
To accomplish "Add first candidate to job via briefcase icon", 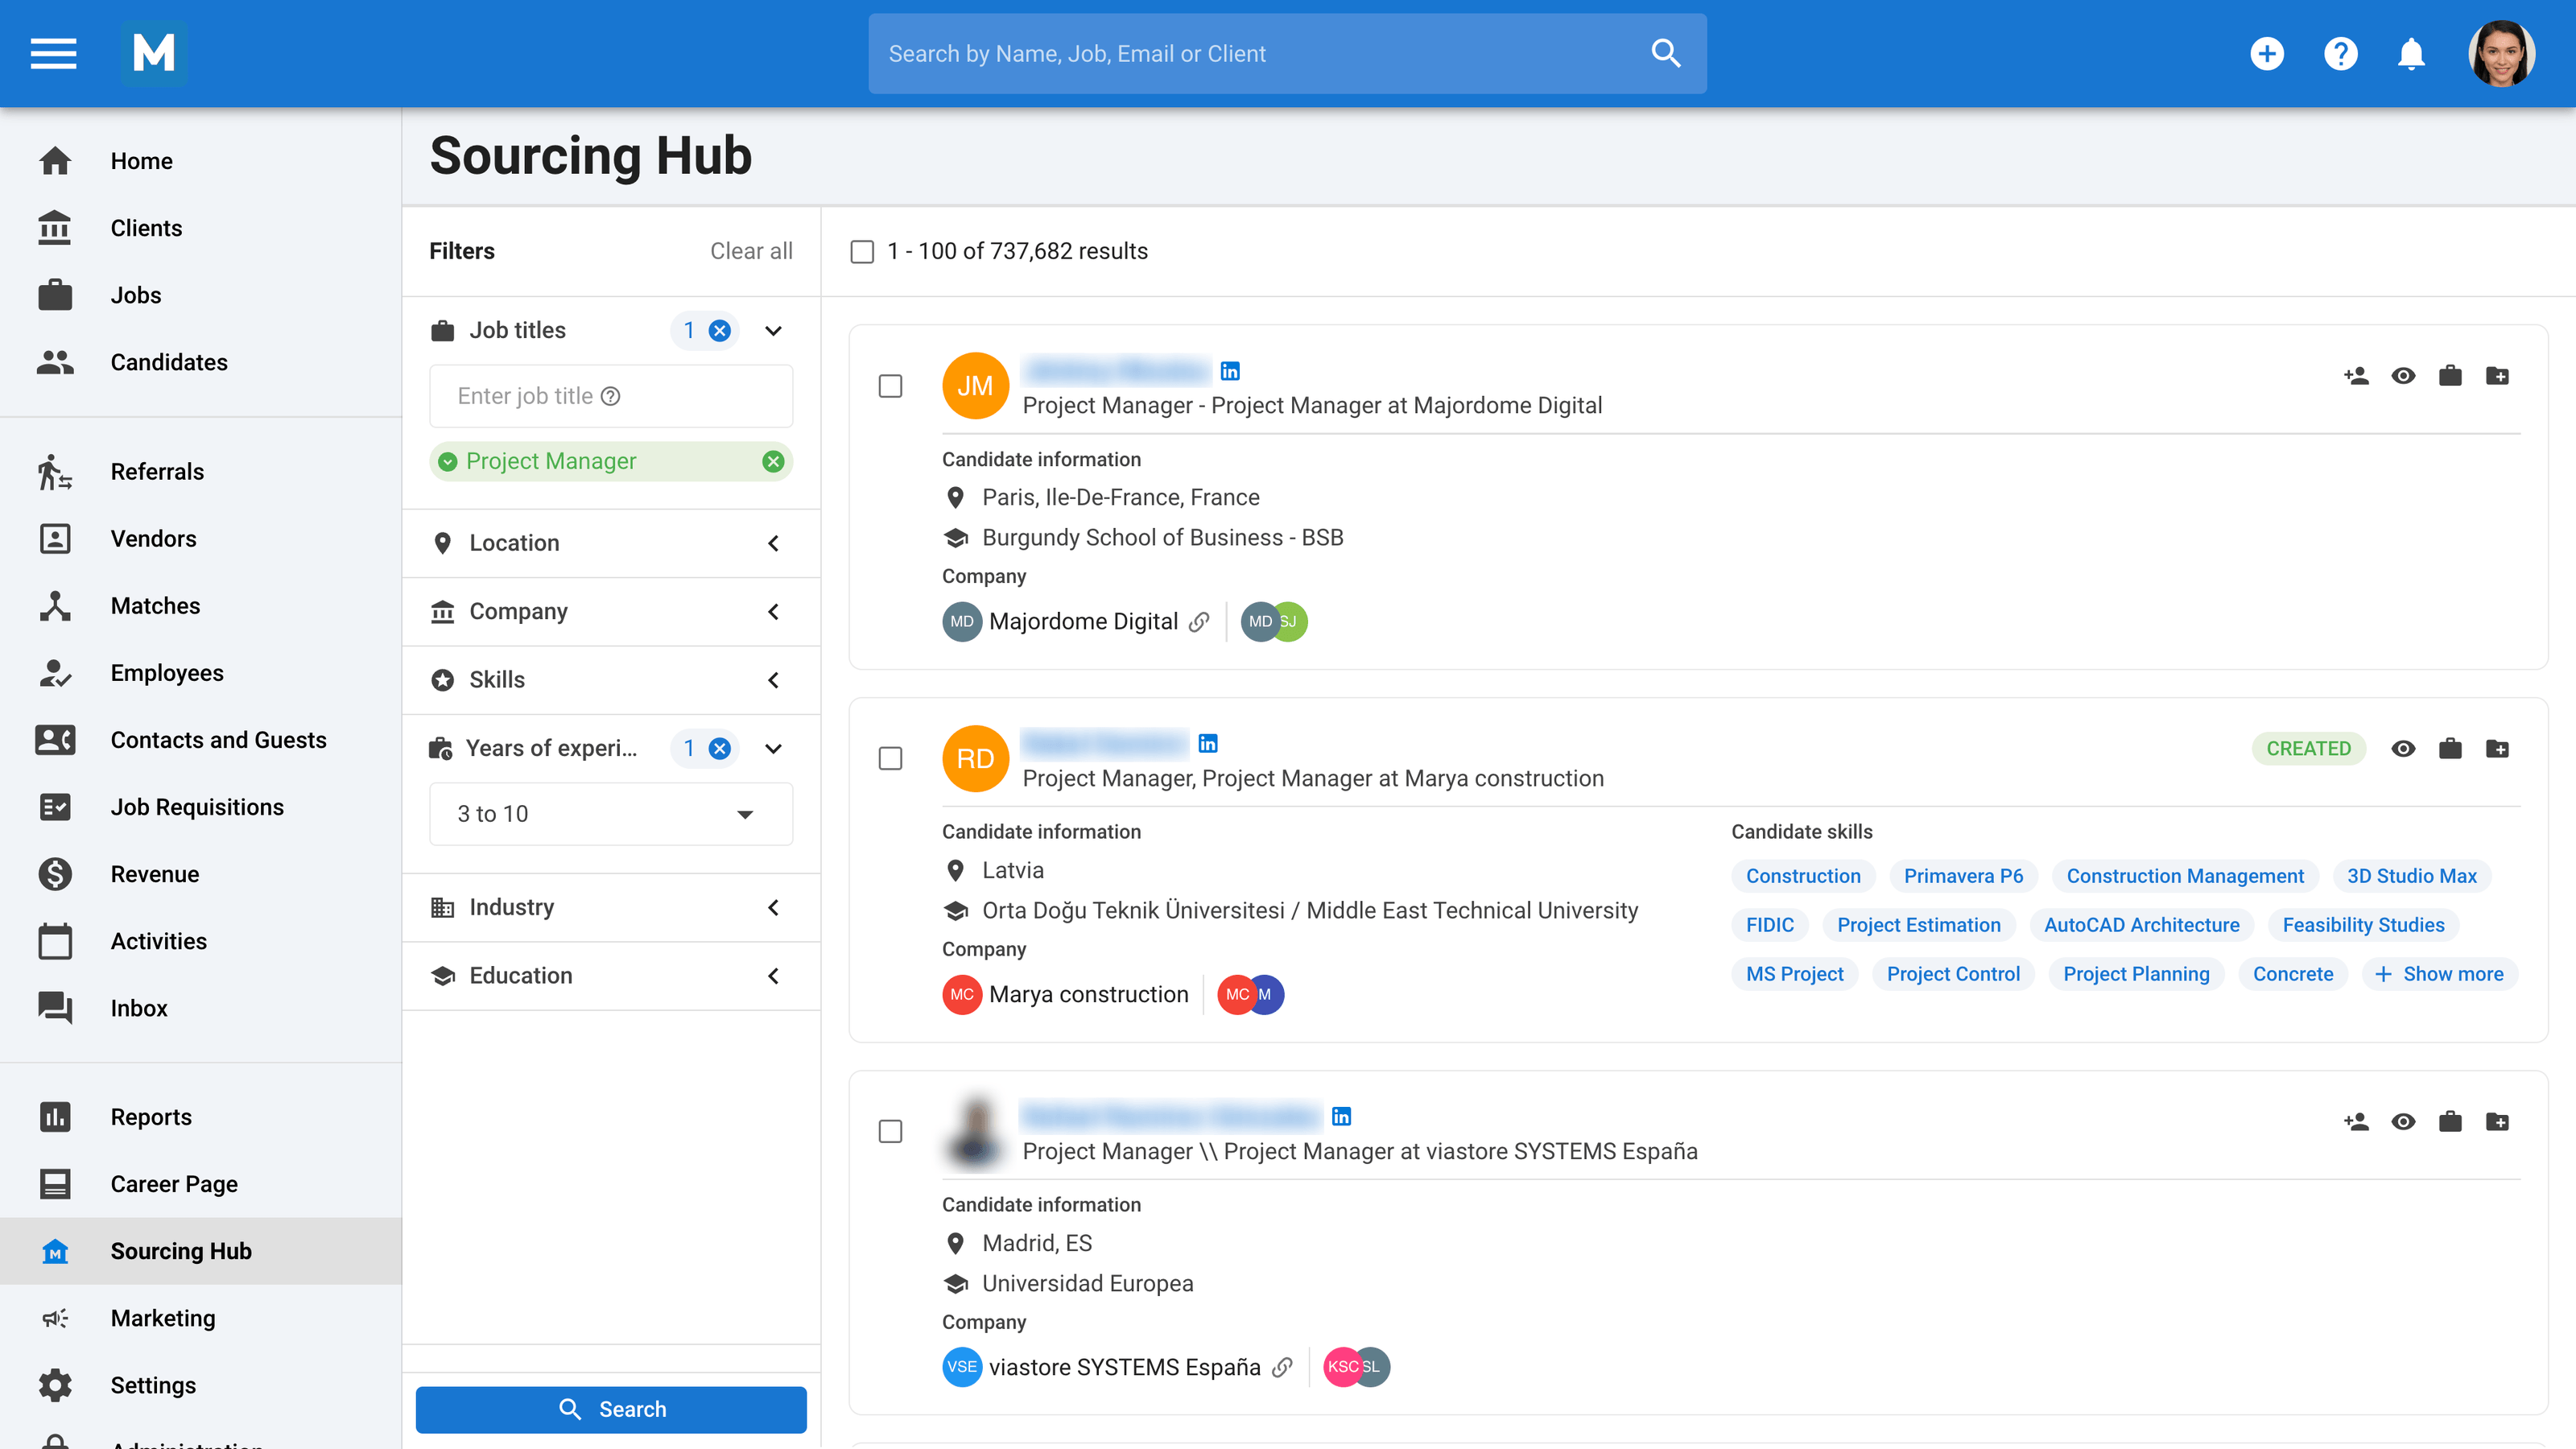I will point(2451,376).
